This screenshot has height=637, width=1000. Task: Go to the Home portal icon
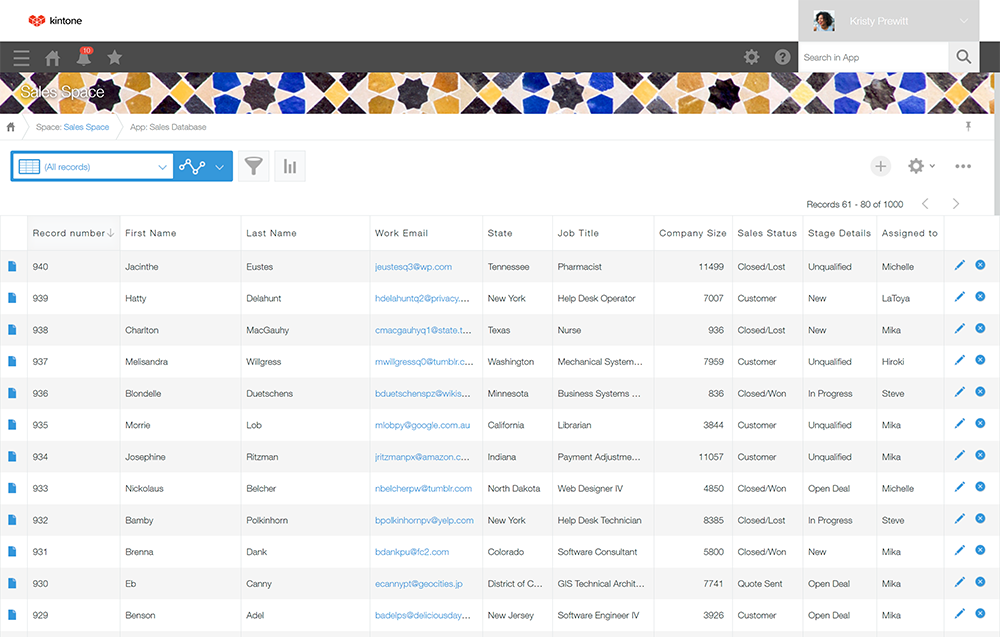coord(52,58)
